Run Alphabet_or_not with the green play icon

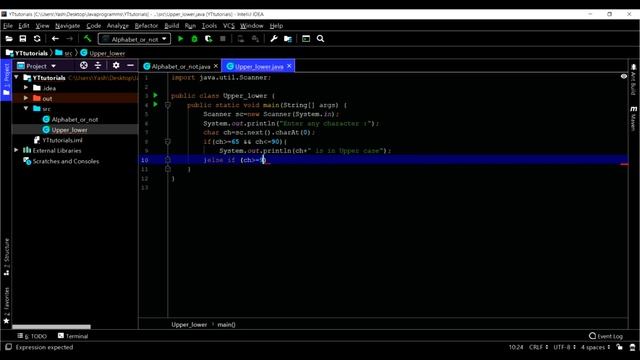pyautogui.click(x=180, y=39)
